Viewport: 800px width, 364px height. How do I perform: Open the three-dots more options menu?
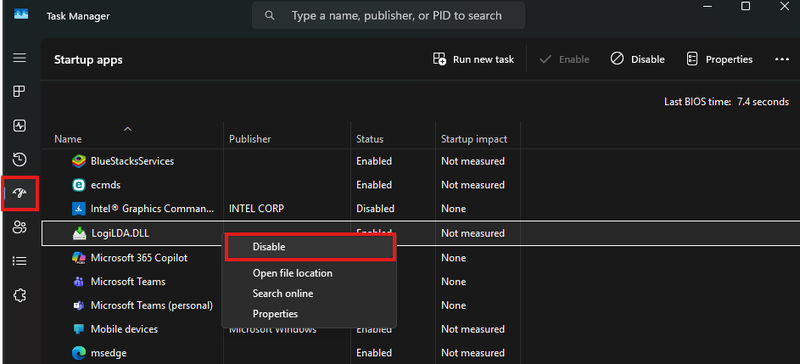click(782, 59)
